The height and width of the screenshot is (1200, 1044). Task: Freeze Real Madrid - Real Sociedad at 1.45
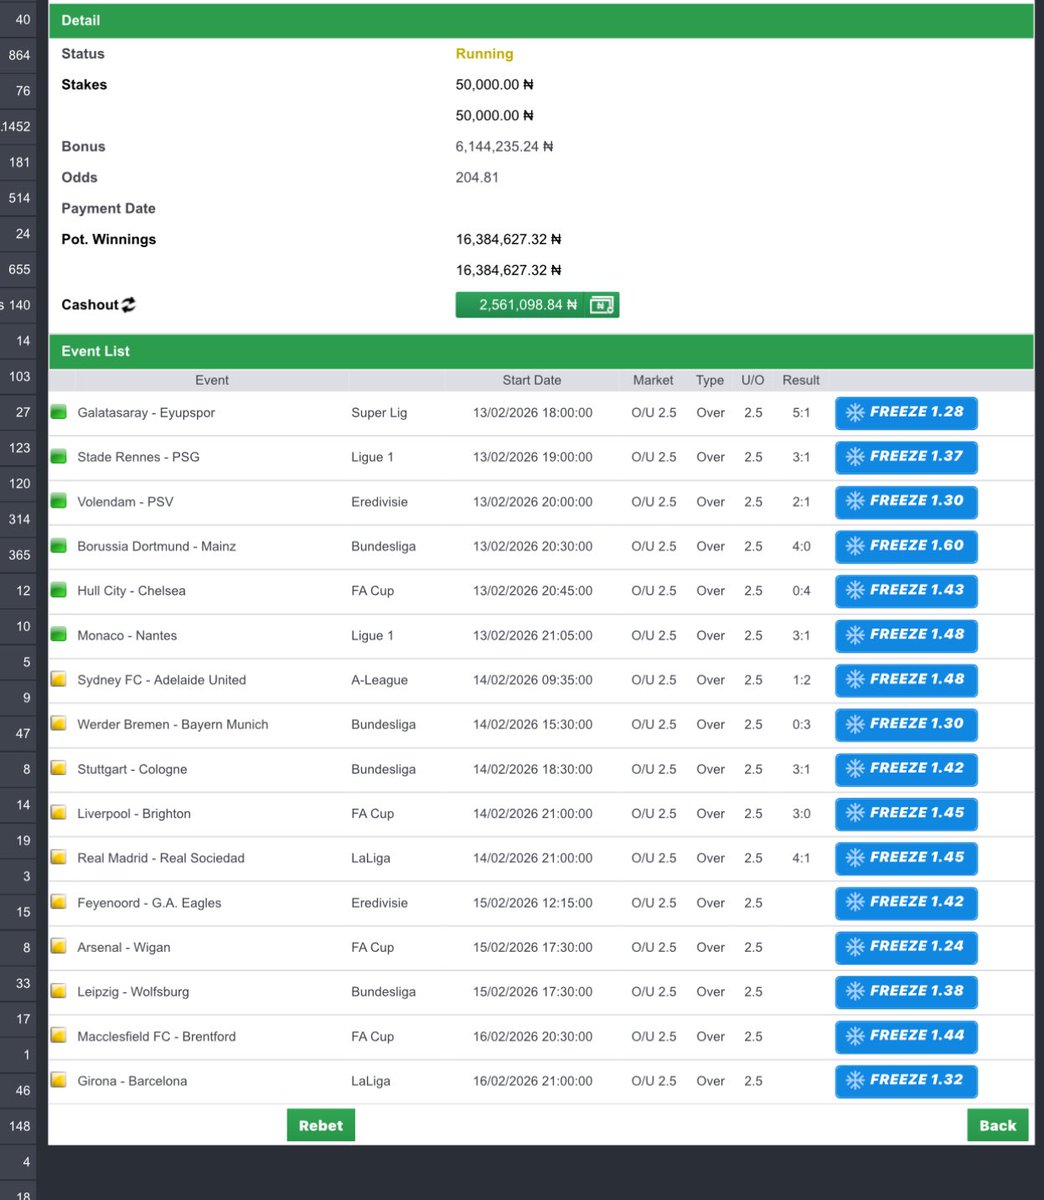[906, 858]
